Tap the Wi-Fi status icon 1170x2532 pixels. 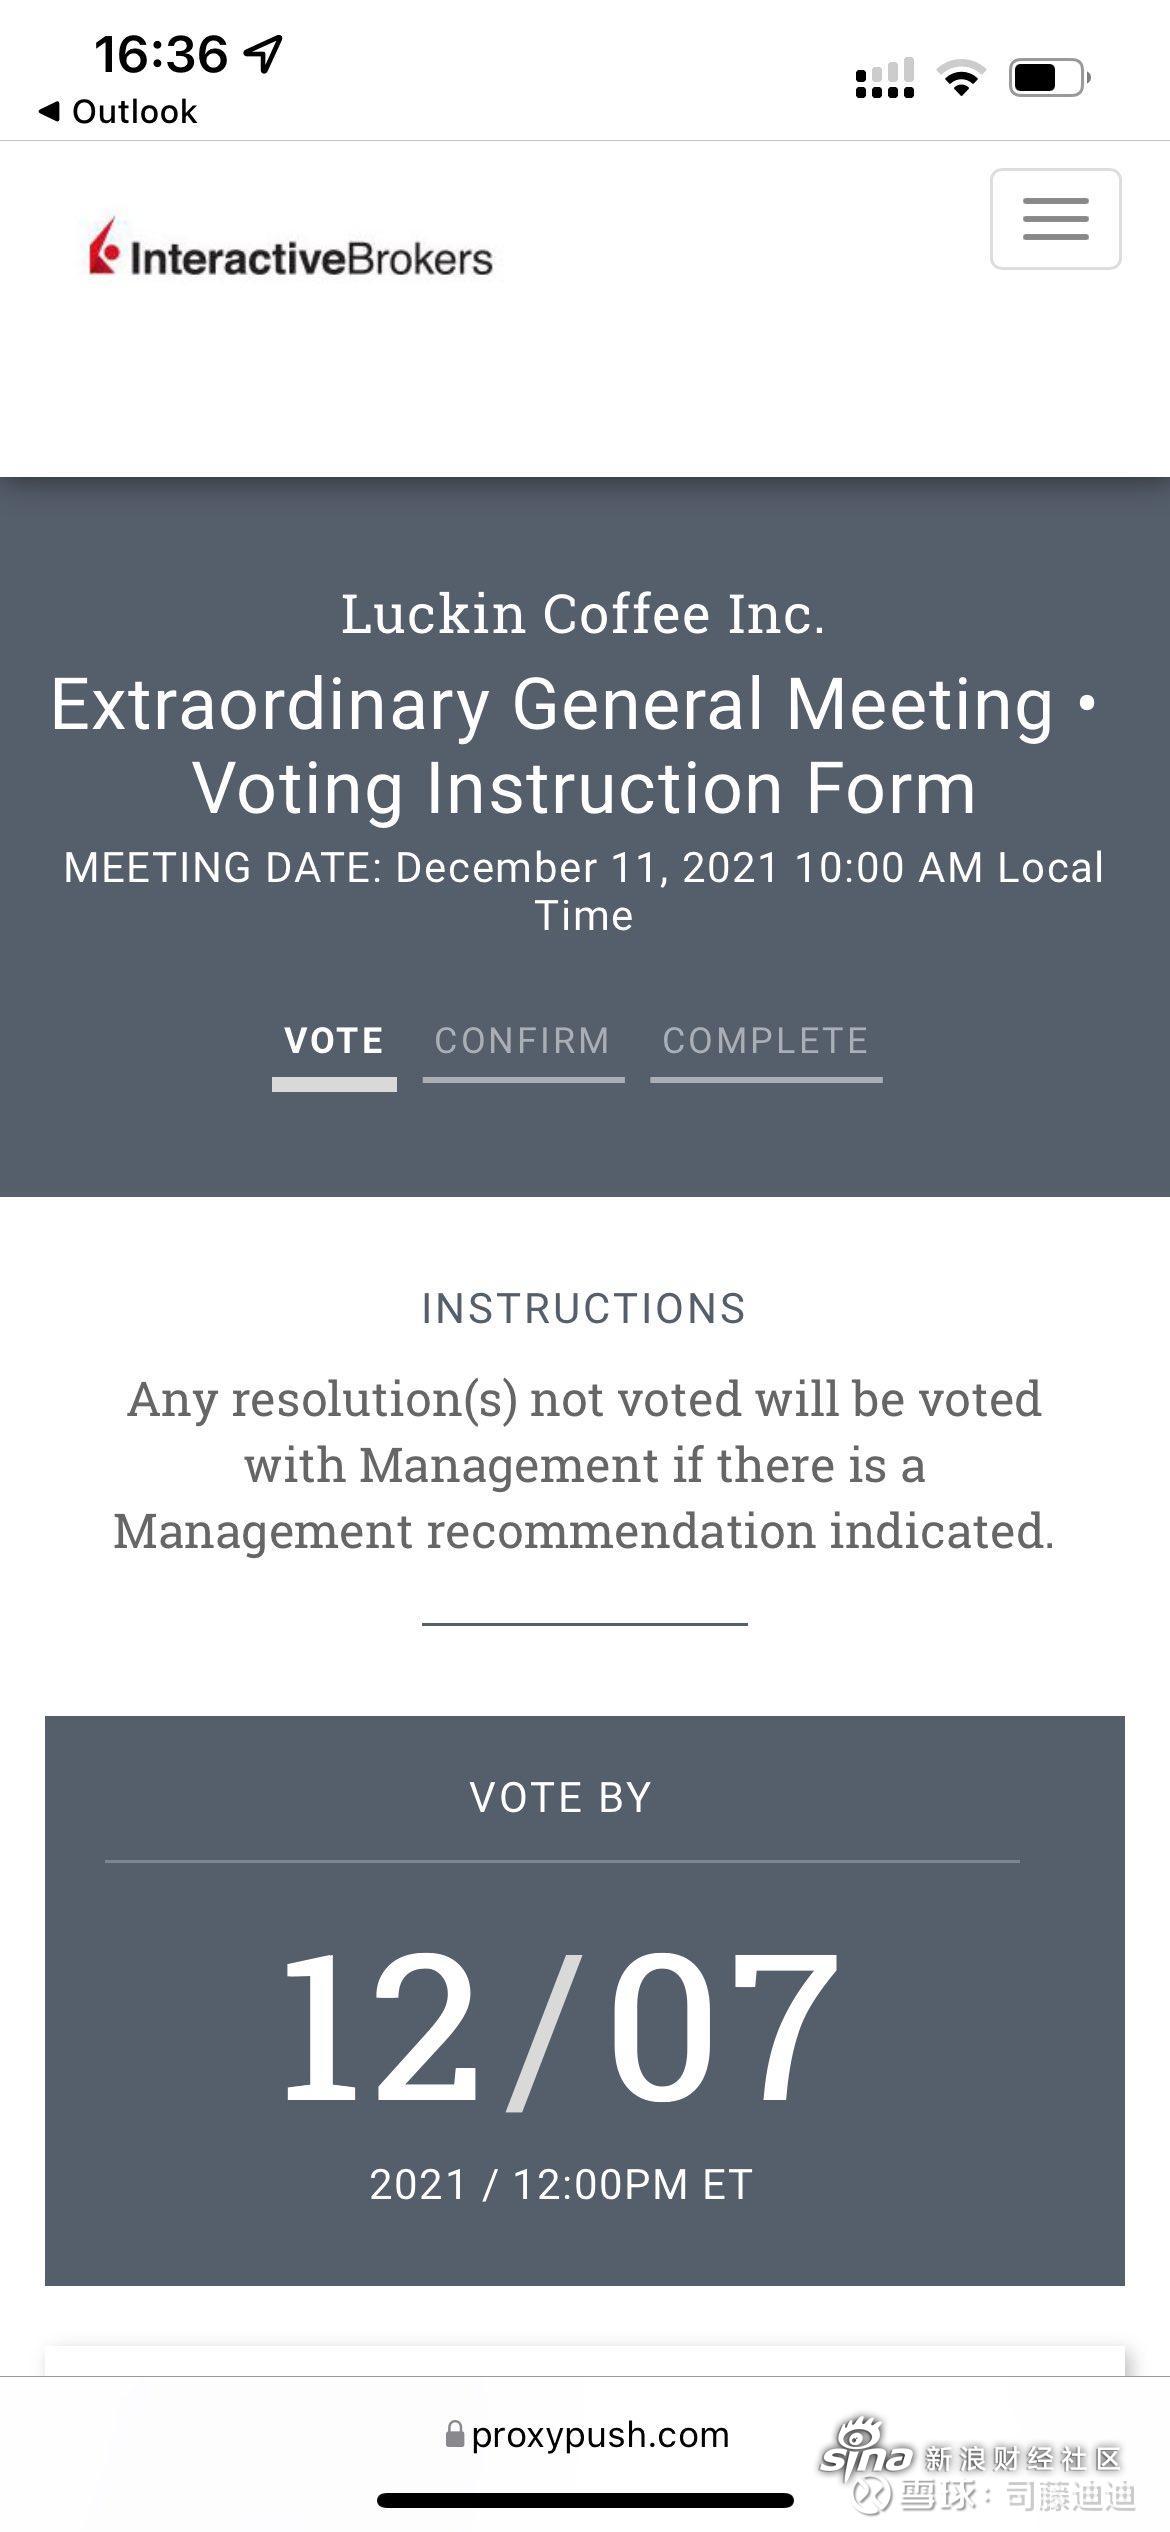pos(961,78)
